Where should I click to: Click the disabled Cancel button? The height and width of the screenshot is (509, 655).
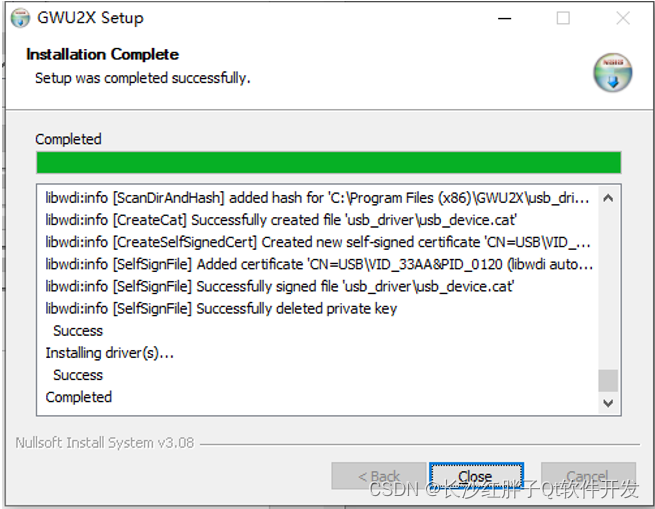(x=588, y=476)
